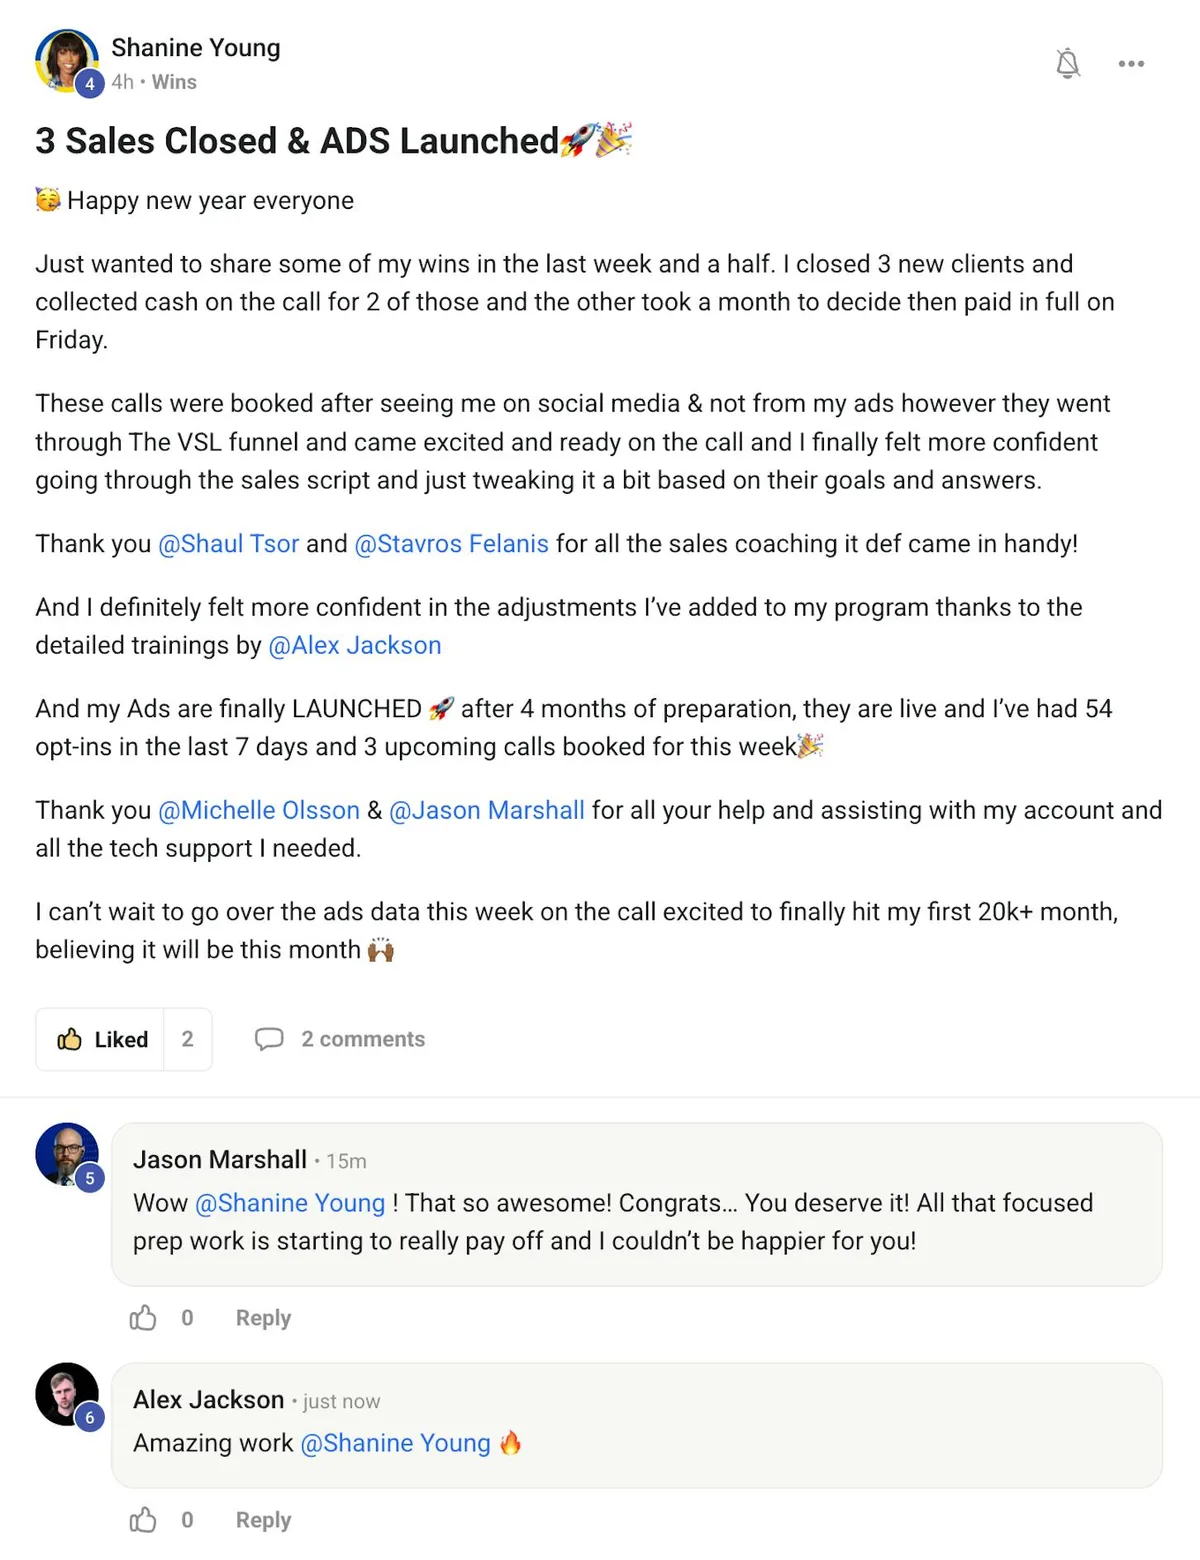
Task: Click Jason Marshall's profile avatar
Action: click(x=66, y=1153)
